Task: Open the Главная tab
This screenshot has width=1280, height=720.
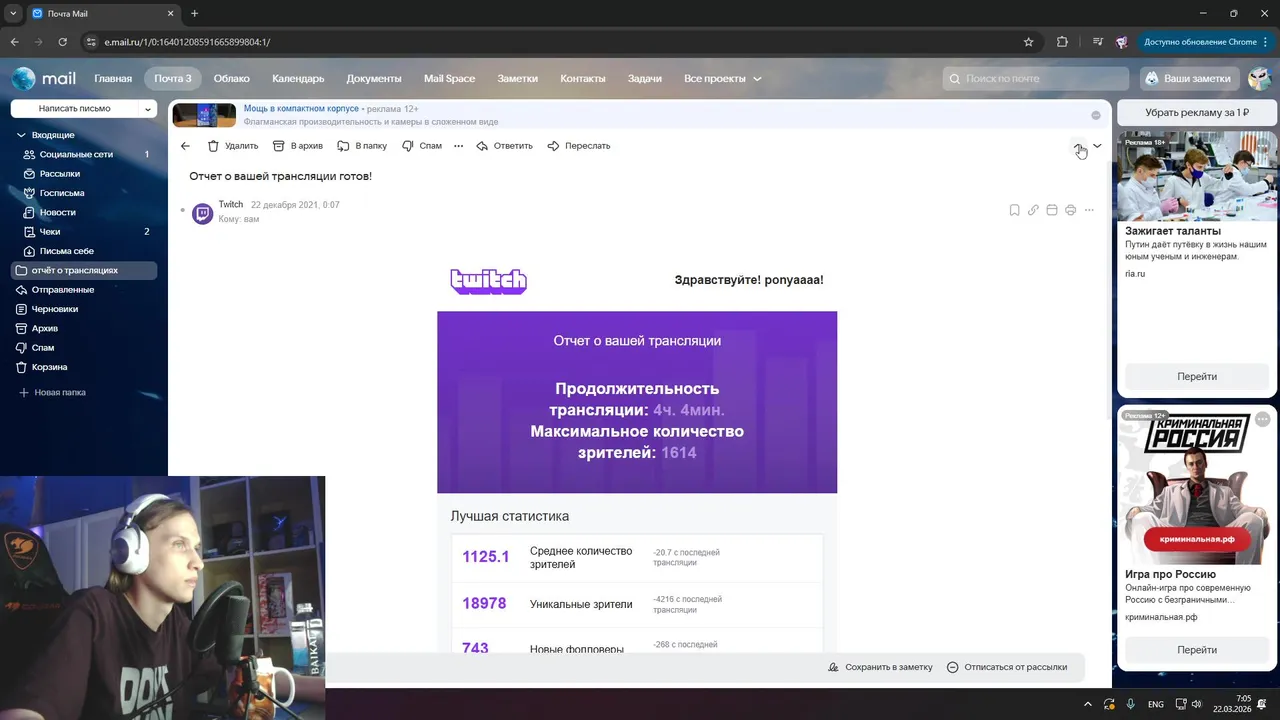Action: [x=113, y=79]
